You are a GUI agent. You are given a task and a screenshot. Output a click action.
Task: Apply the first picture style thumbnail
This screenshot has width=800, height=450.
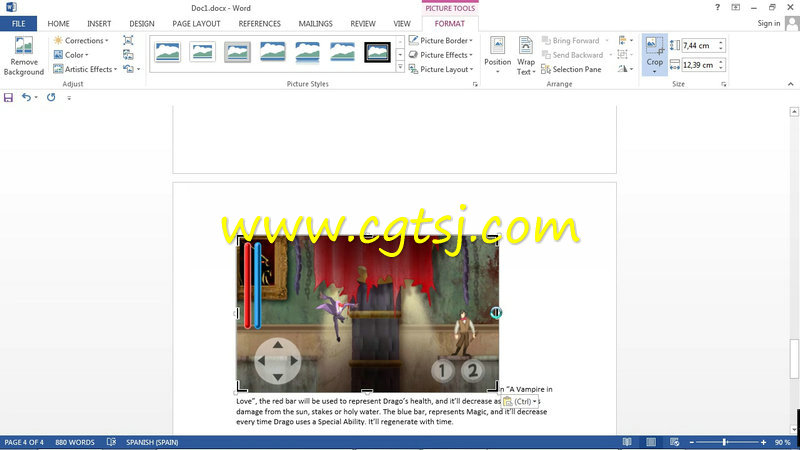click(167, 52)
